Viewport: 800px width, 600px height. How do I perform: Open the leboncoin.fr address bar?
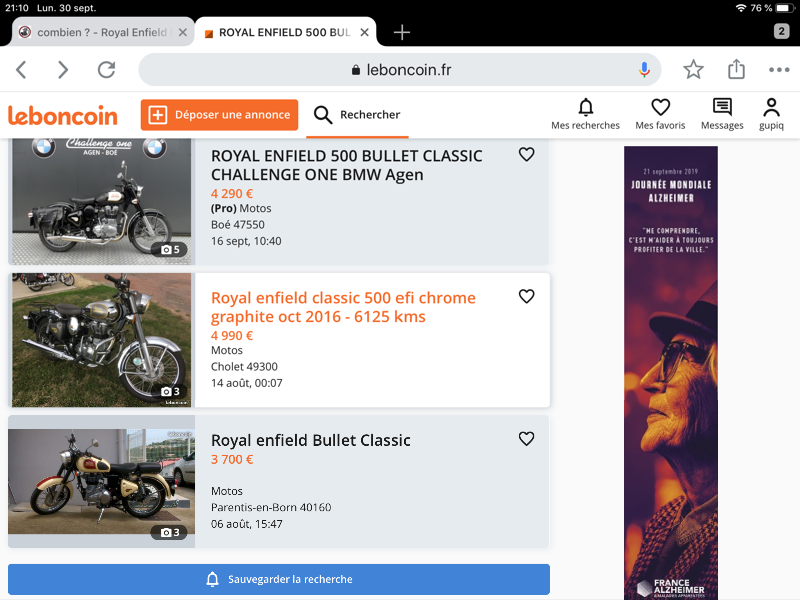(399, 69)
